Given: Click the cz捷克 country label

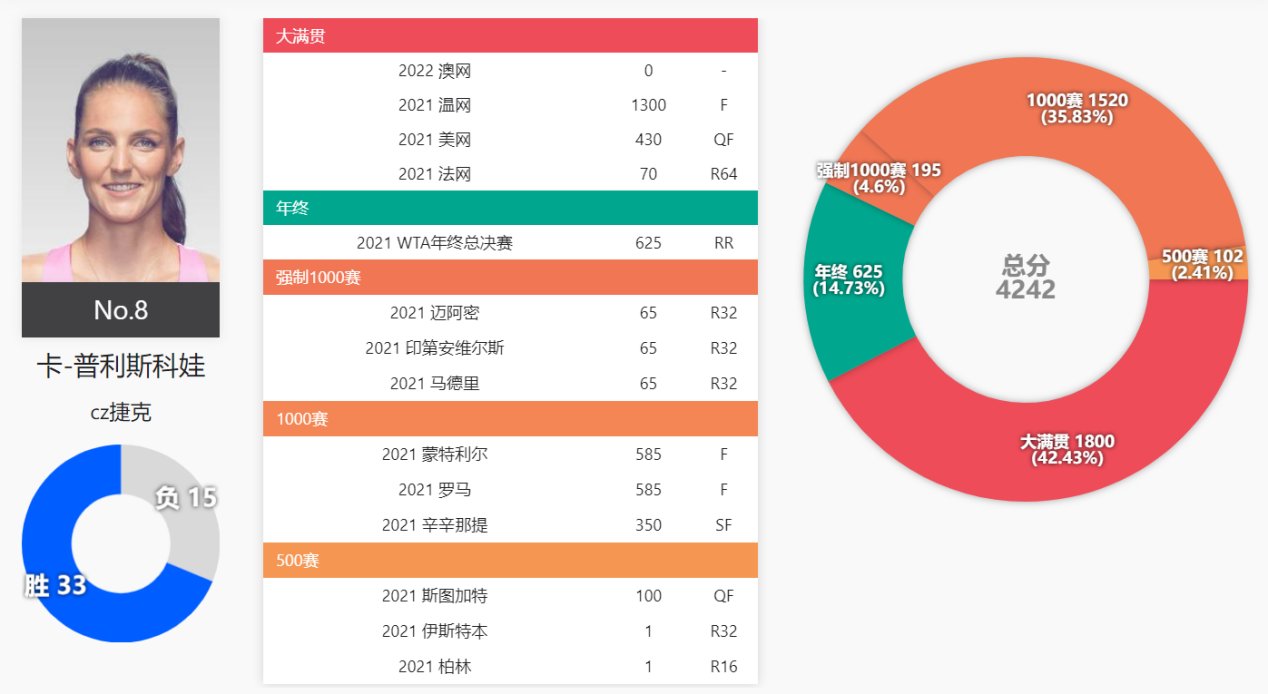Looking at the screenshot, I should 121,412.
